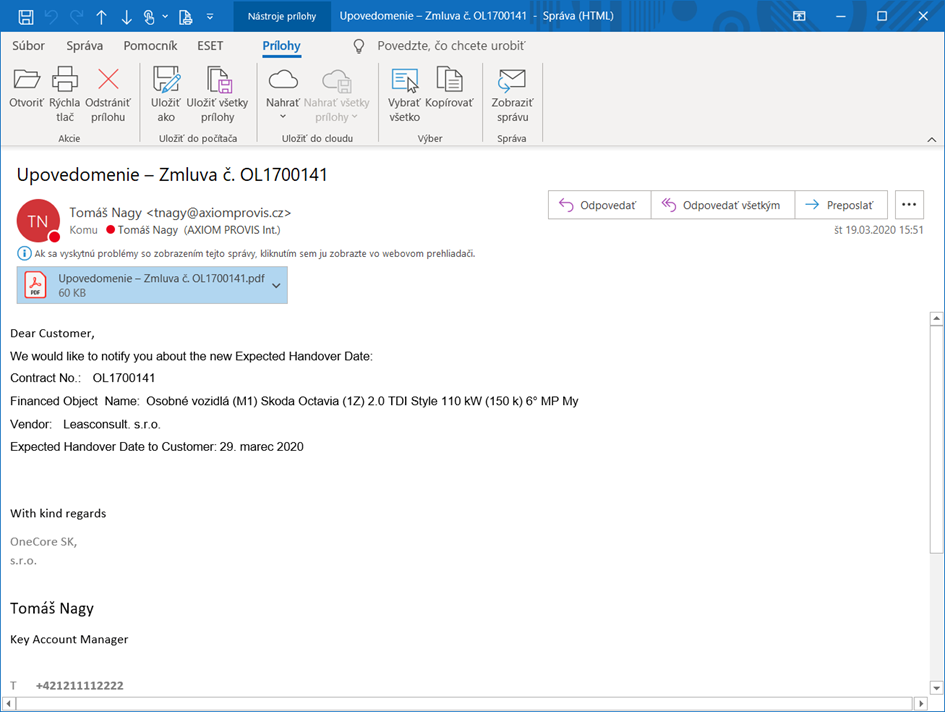
Task: Click the Odpovedať reply button
Action: click(x=599, y=205)
